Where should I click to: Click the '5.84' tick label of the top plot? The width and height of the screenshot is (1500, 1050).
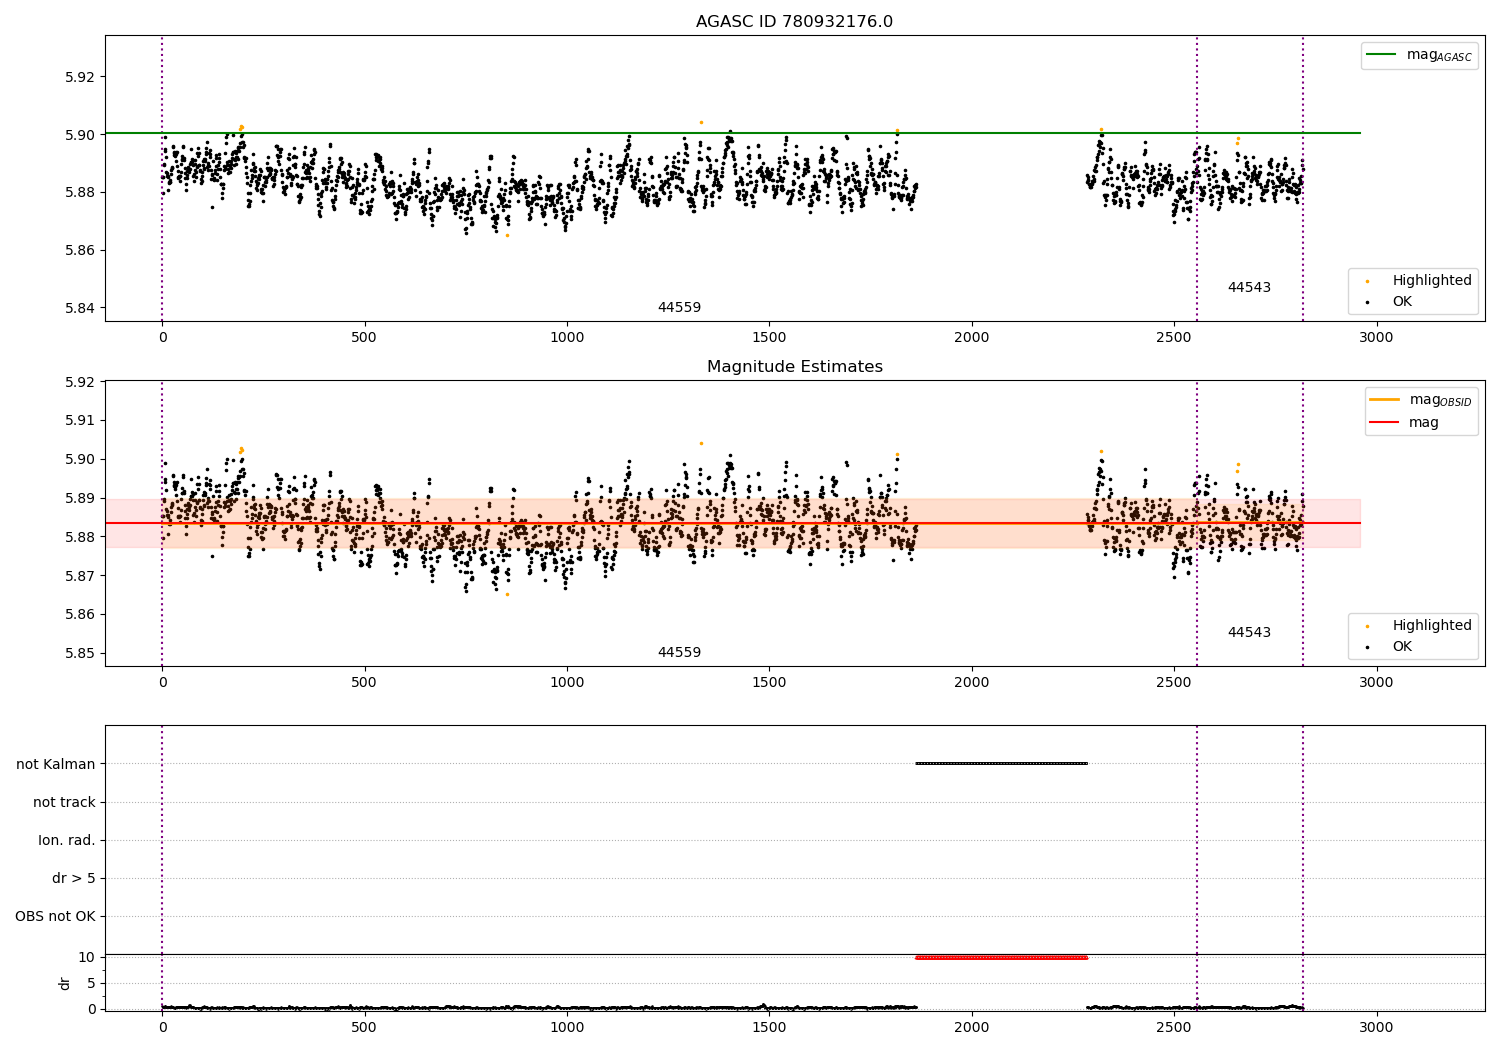coord(80,307)
